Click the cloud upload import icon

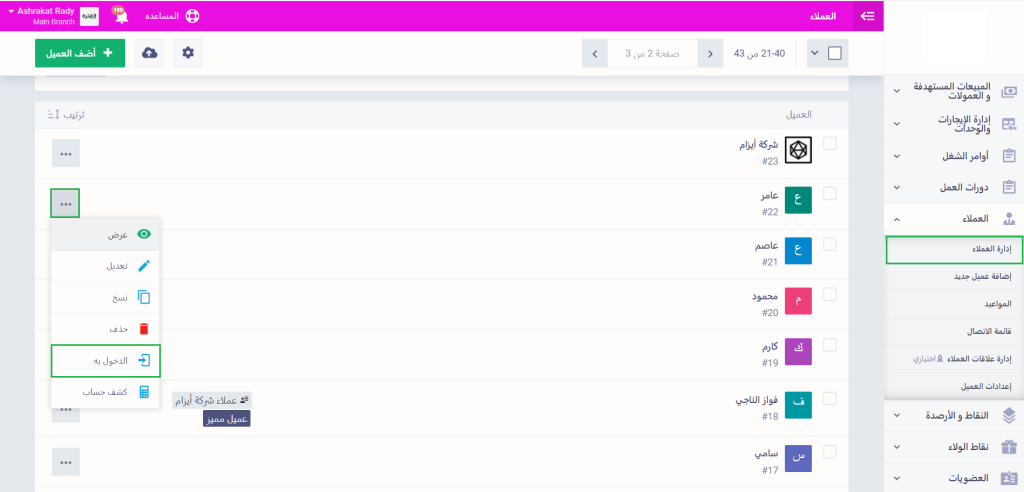pos(149,53)
